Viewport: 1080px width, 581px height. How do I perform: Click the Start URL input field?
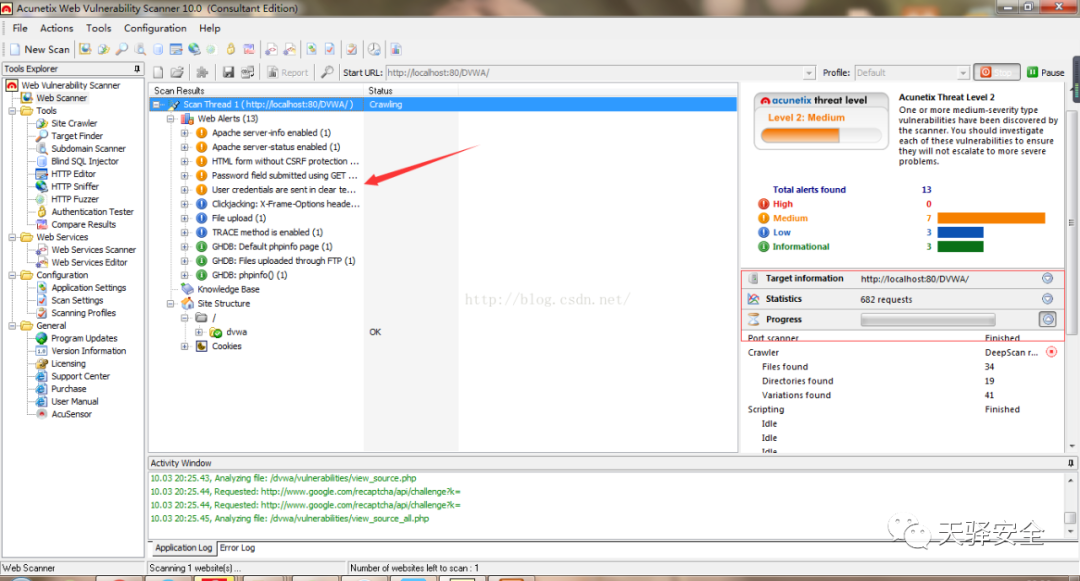pos(594,73)
